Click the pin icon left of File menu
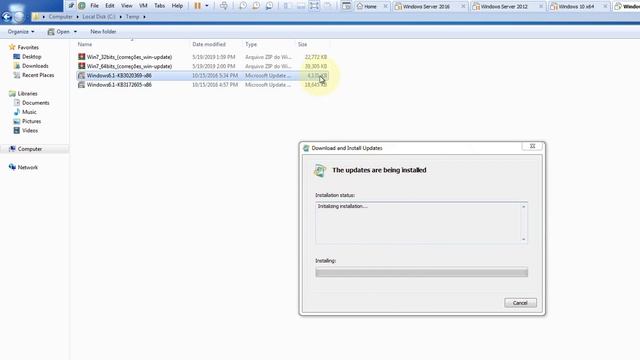This screenshot has height=360, width=640. [71, 6]
